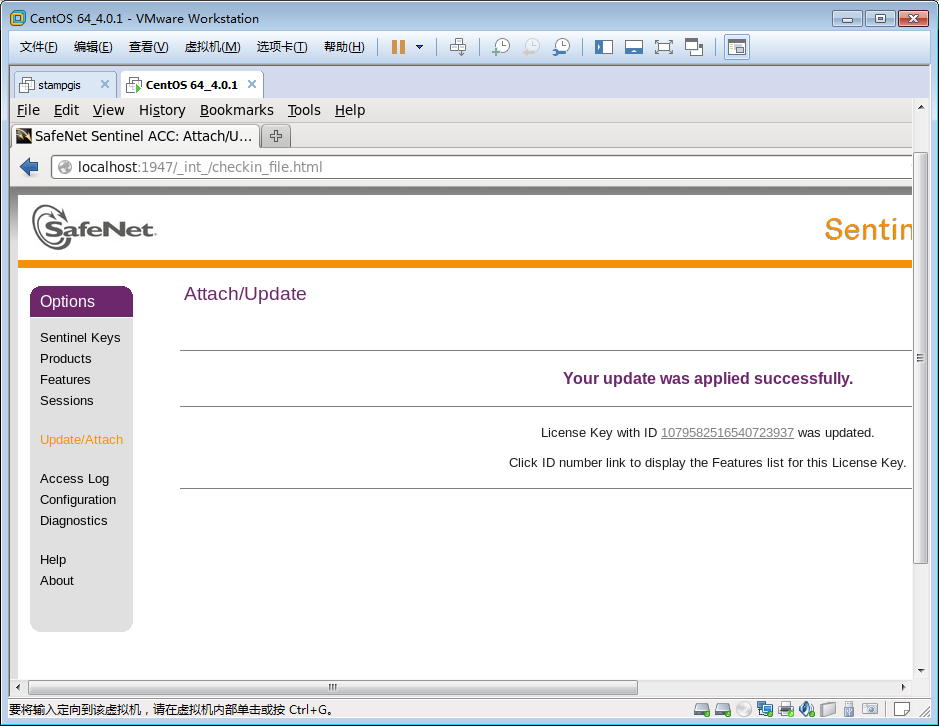The height and width of the screenshot is (726, 939).
Task: Open the Update/Attach page
Action: click(81, 440)
